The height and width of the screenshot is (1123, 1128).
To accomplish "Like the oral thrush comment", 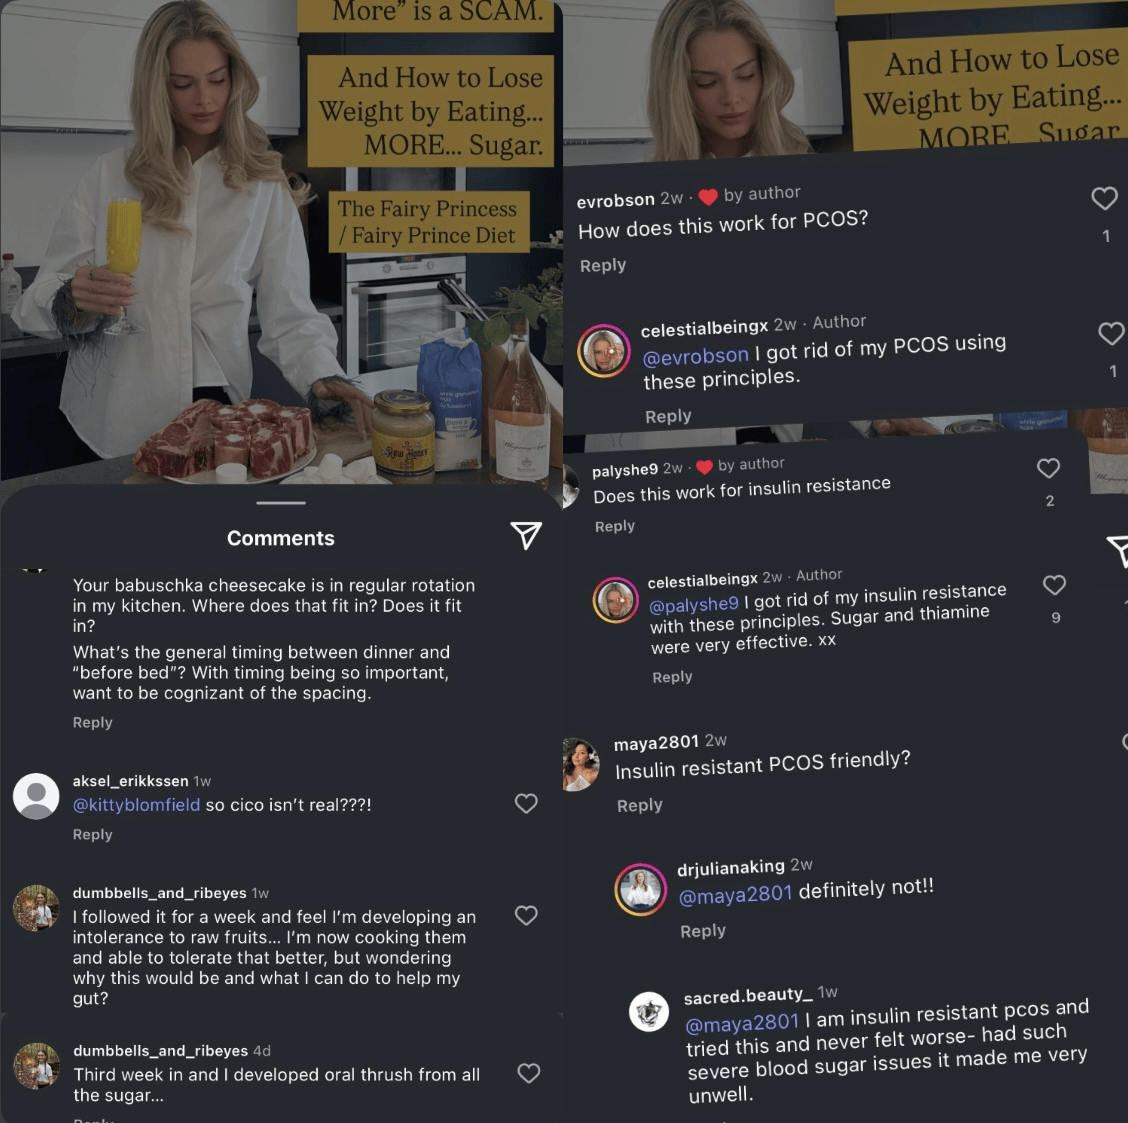I will [529, 1073].
